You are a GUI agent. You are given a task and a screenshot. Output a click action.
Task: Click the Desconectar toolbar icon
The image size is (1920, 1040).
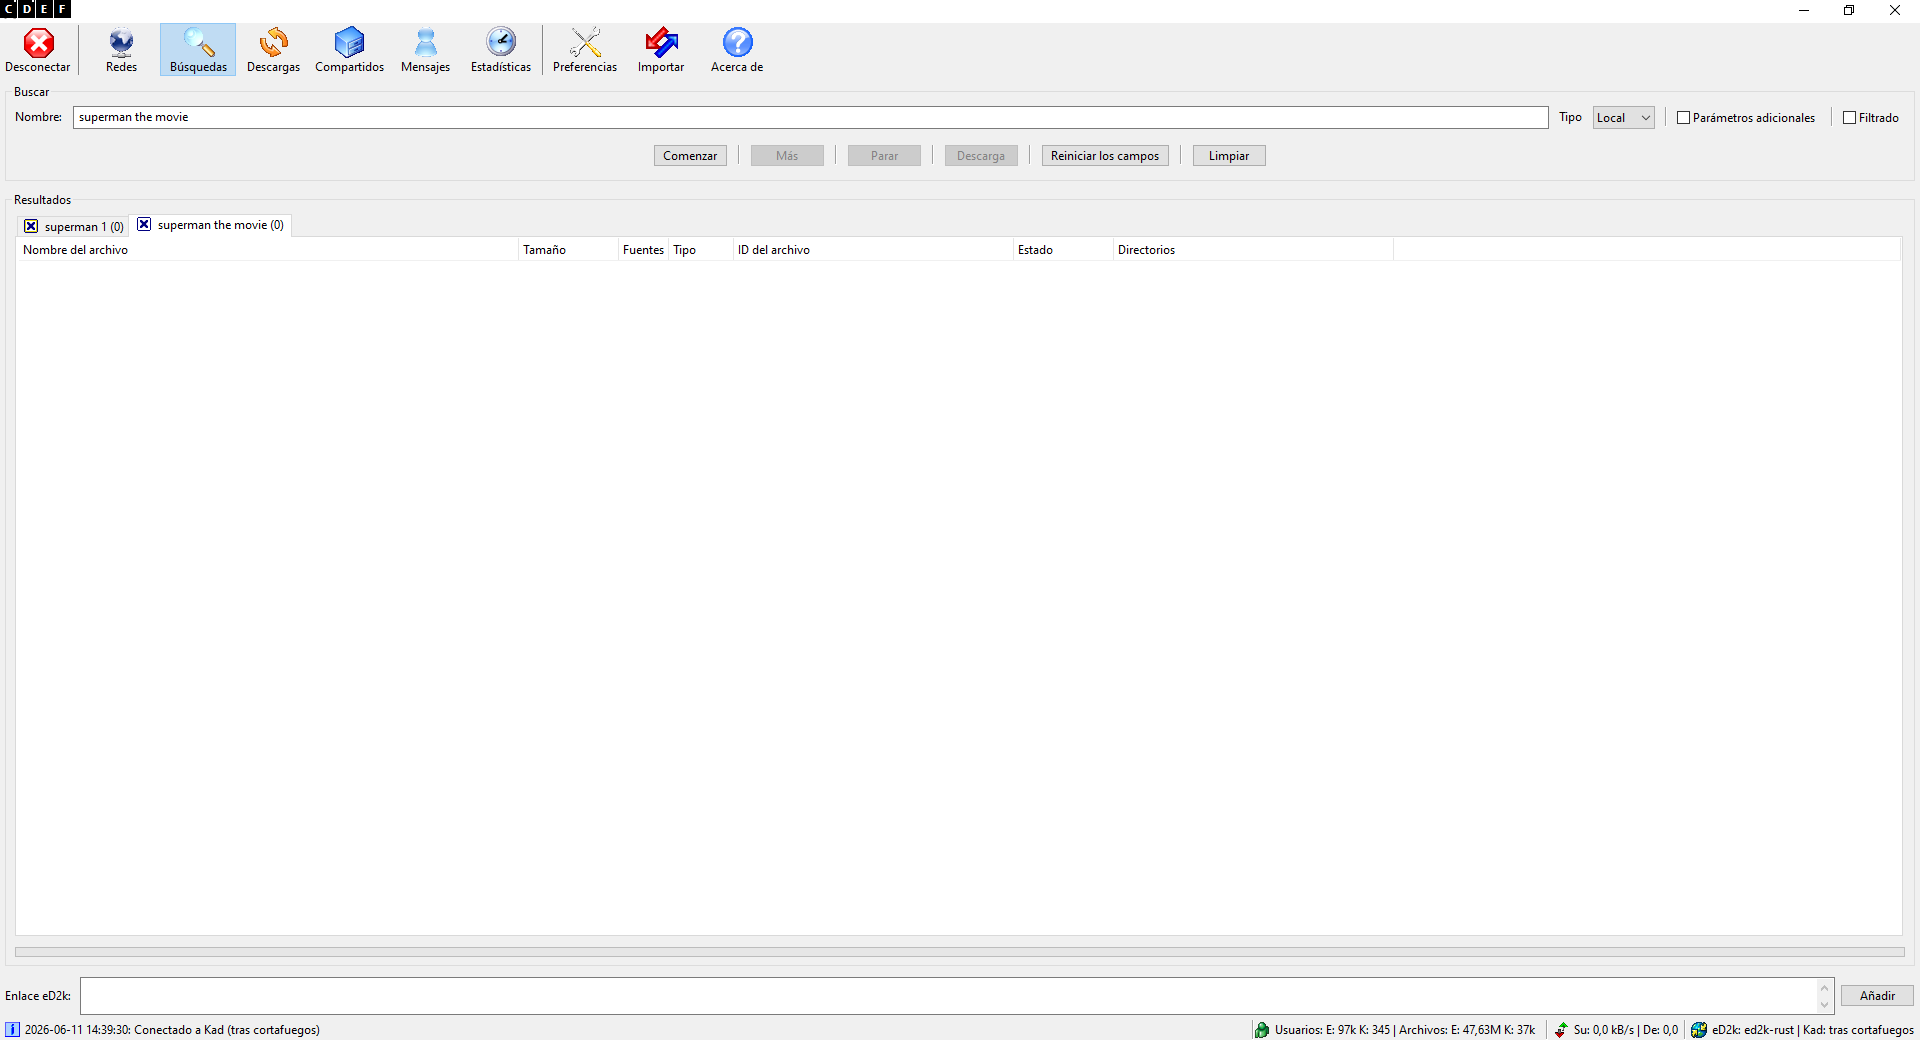point(38,50)
